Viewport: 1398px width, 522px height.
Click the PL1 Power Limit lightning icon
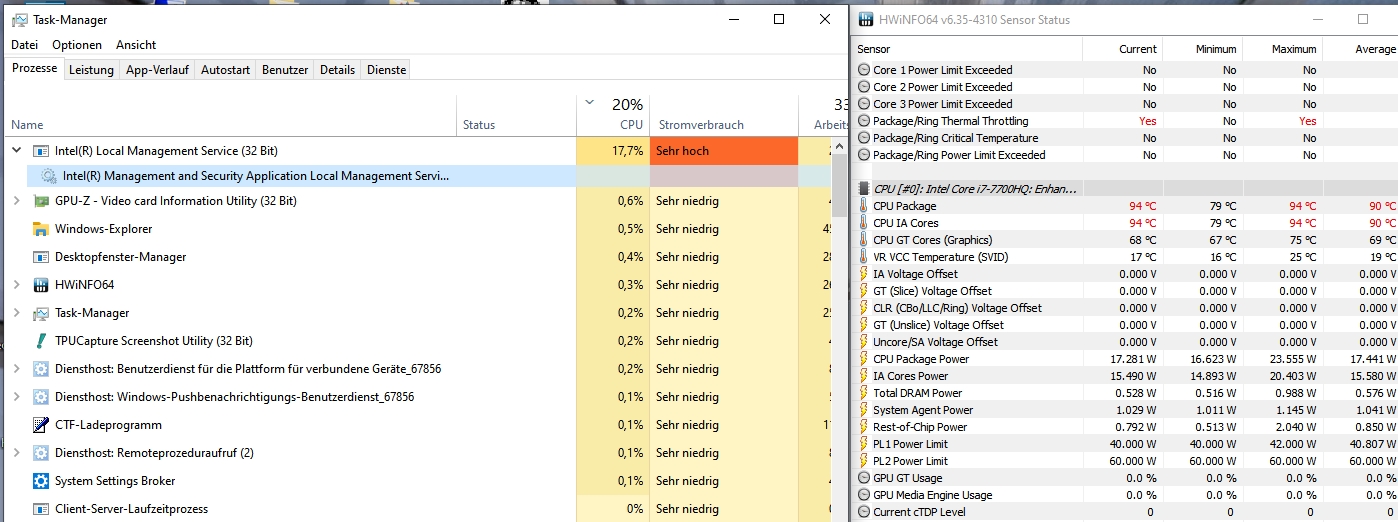coord(864,444)
